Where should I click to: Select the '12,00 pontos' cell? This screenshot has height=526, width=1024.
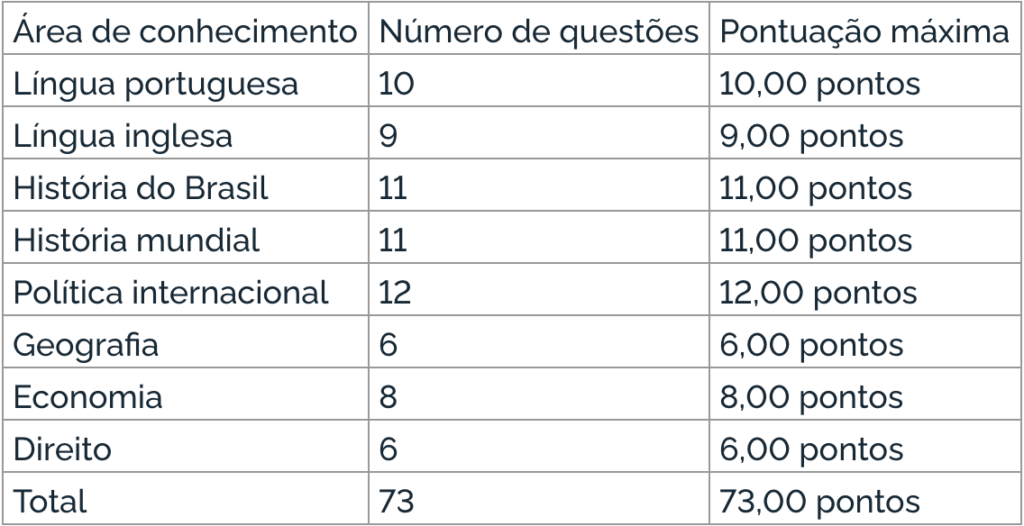click(865, 290)
